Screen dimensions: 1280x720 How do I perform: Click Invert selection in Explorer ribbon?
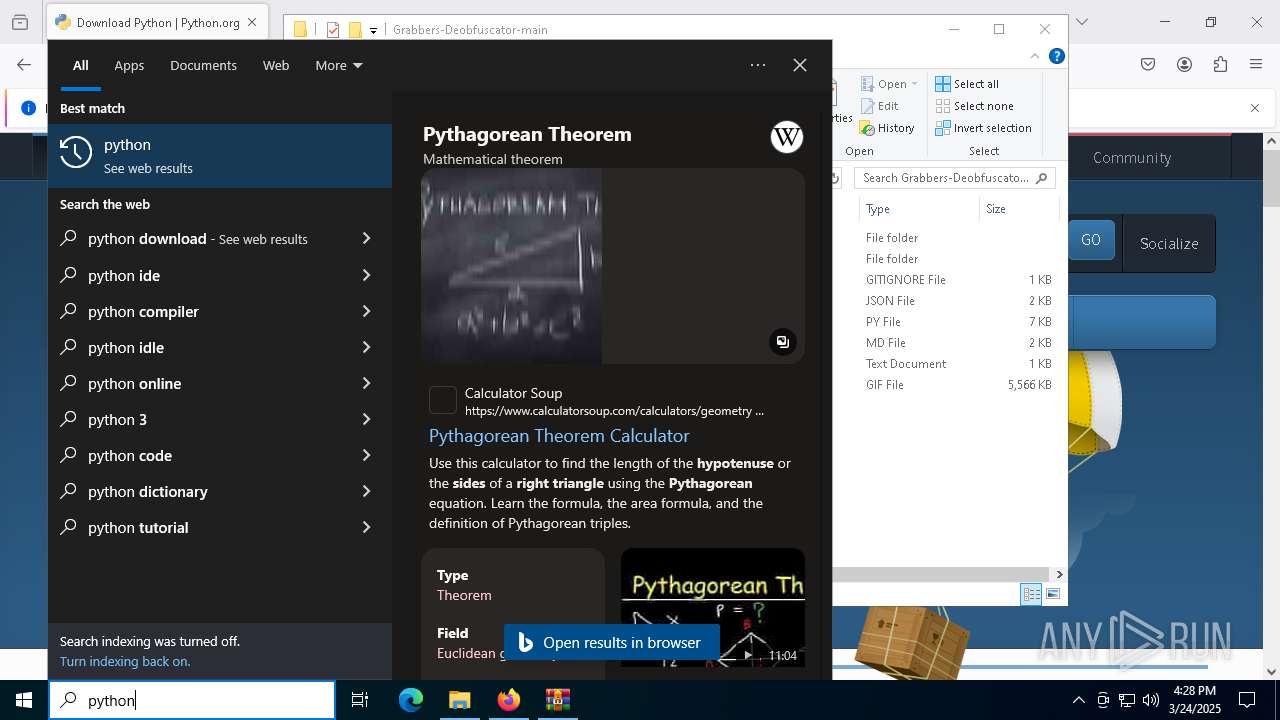coord(983,128)
